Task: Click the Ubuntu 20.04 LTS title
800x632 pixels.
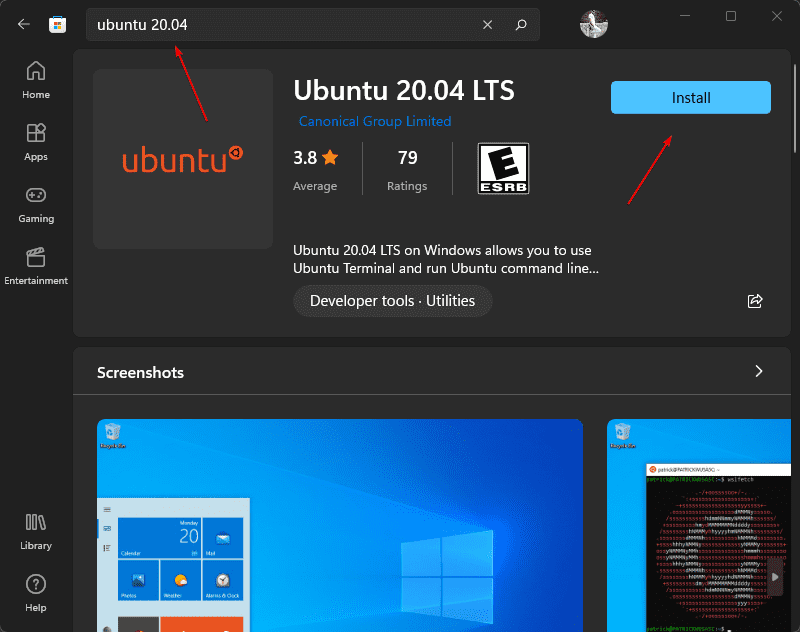Action: 404,91
